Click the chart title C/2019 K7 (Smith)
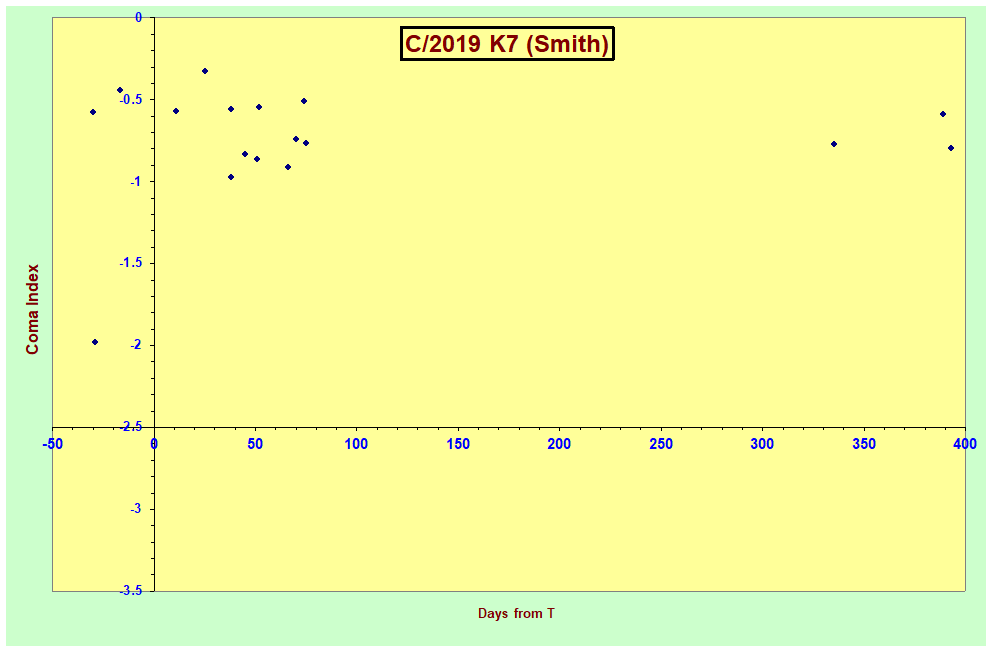The width and height of the screenshot is (989, 650). [x=507, y=44]
